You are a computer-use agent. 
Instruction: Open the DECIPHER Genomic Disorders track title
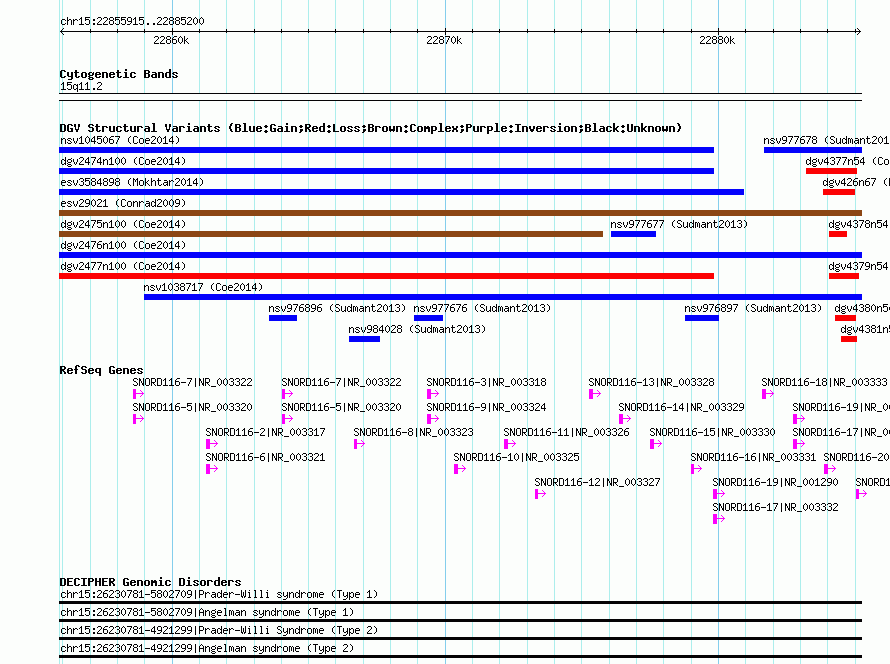150,582
